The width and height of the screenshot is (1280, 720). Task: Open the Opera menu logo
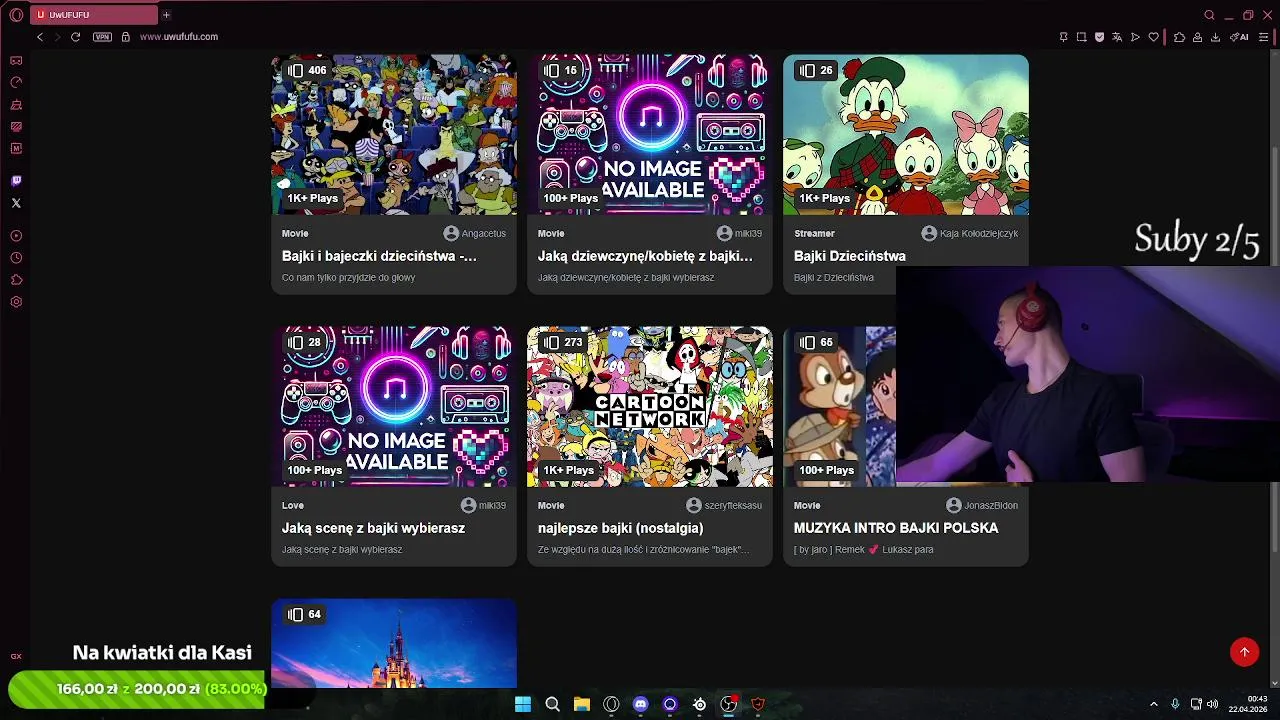click(x=16, y=15)
